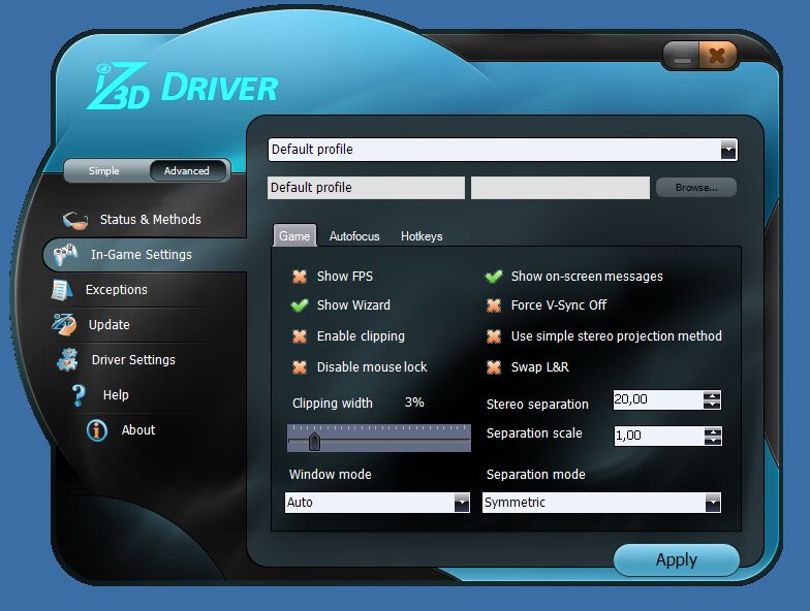Viewport: 810px width, 611px height.
Task: Click the iZ3D Driver logo
Action: (x=182, y=86)
